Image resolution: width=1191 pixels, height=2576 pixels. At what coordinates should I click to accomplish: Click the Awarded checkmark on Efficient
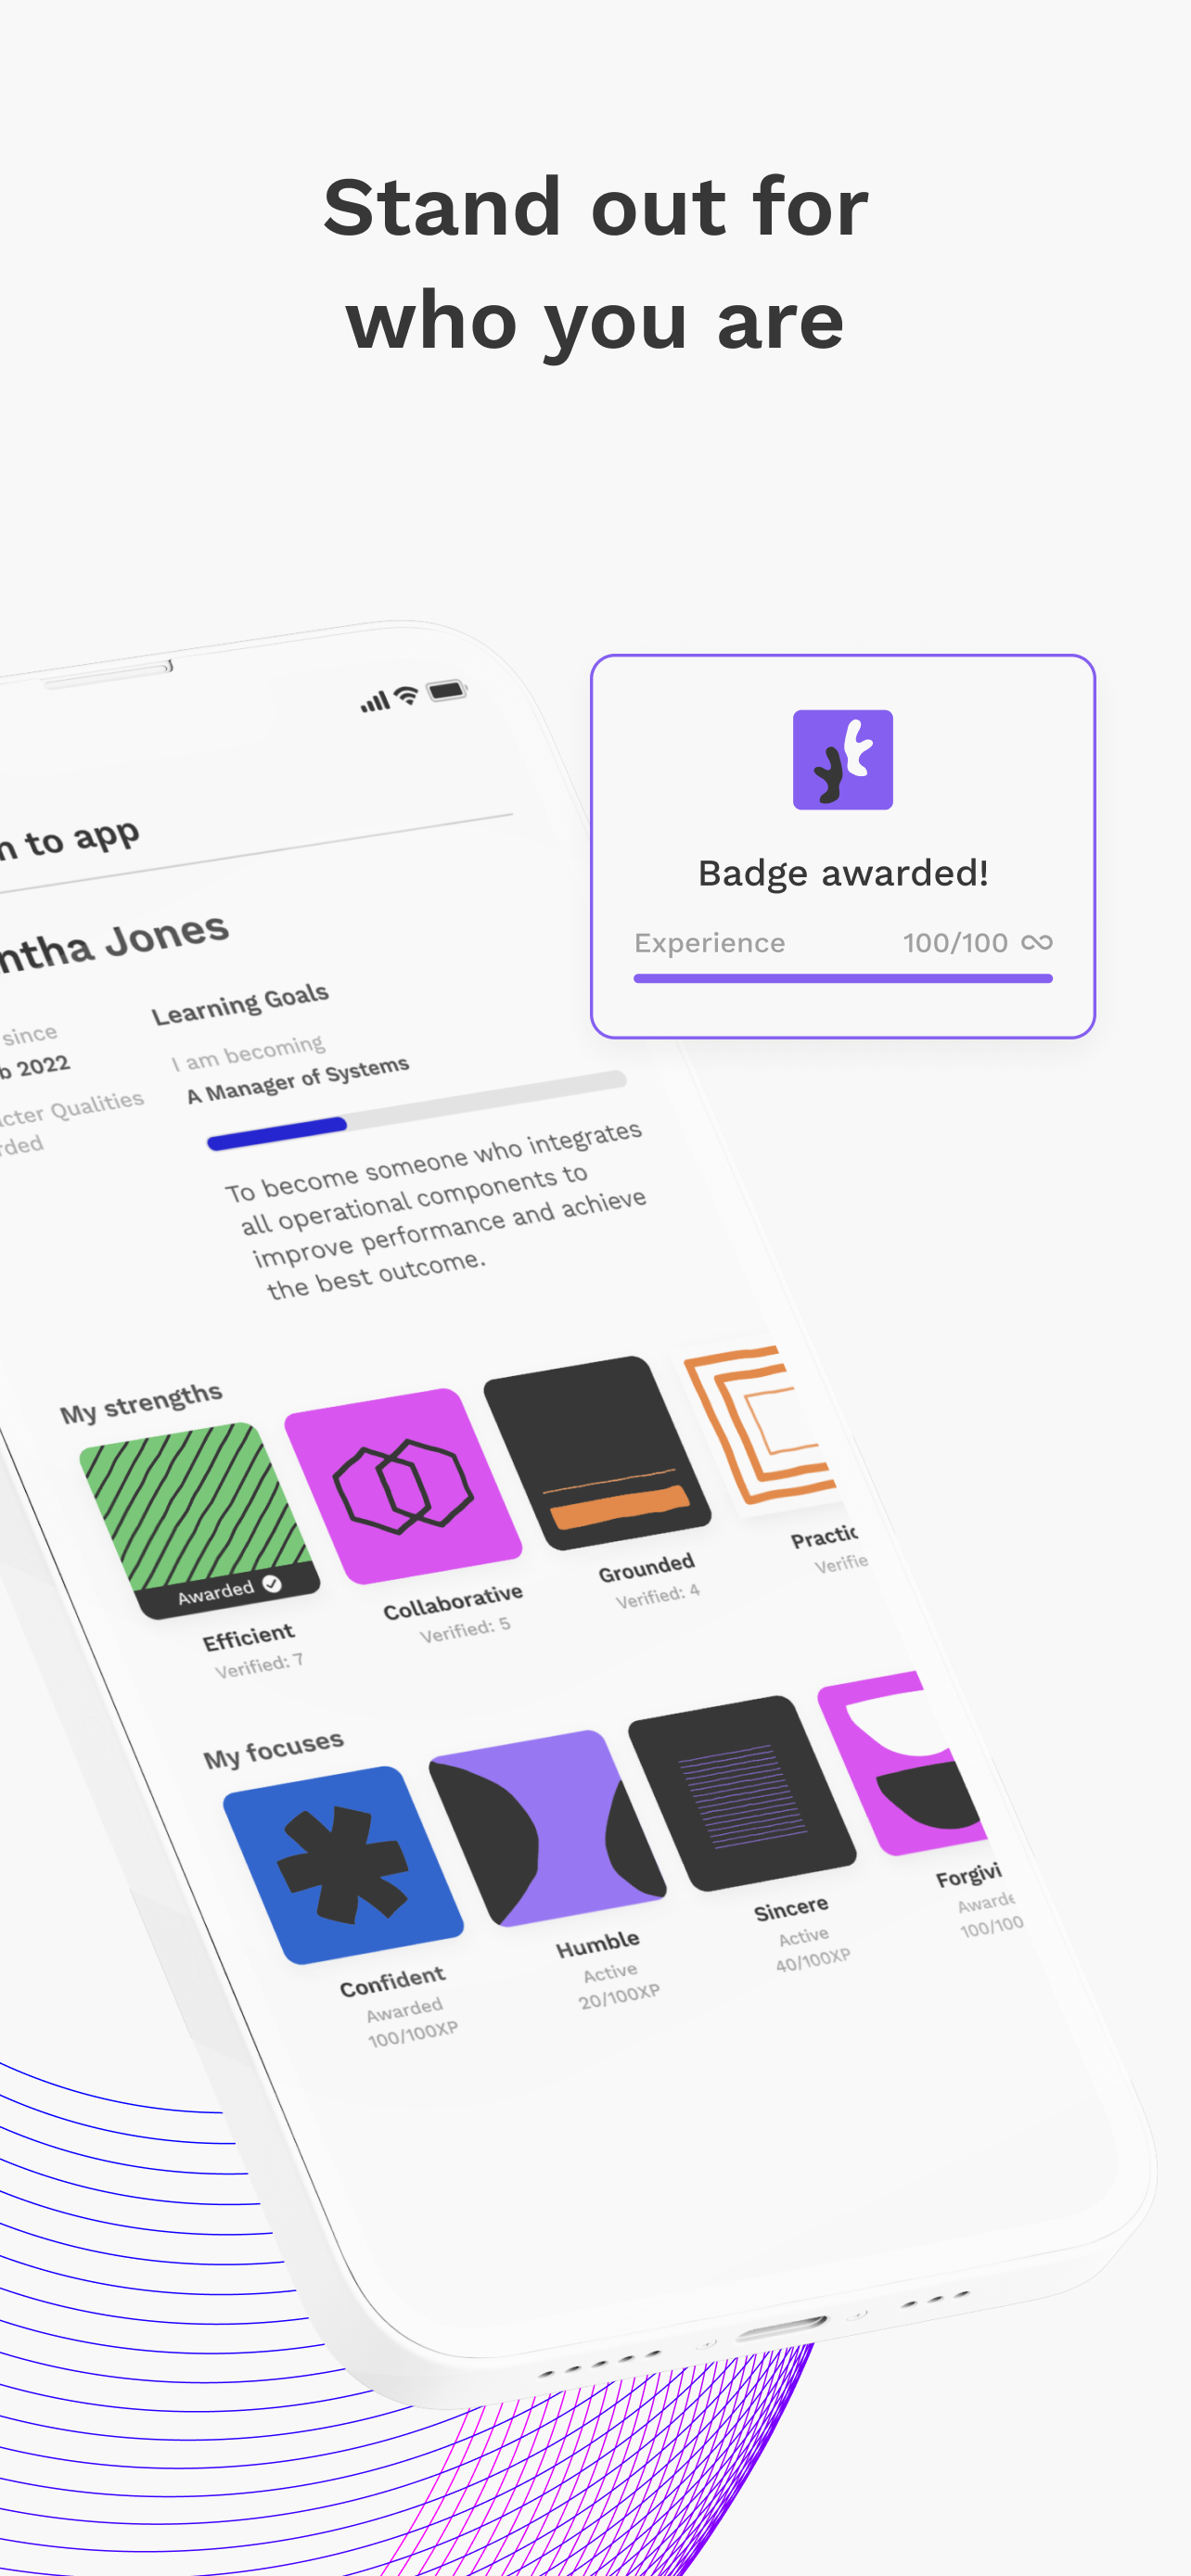click(271, 1584)
